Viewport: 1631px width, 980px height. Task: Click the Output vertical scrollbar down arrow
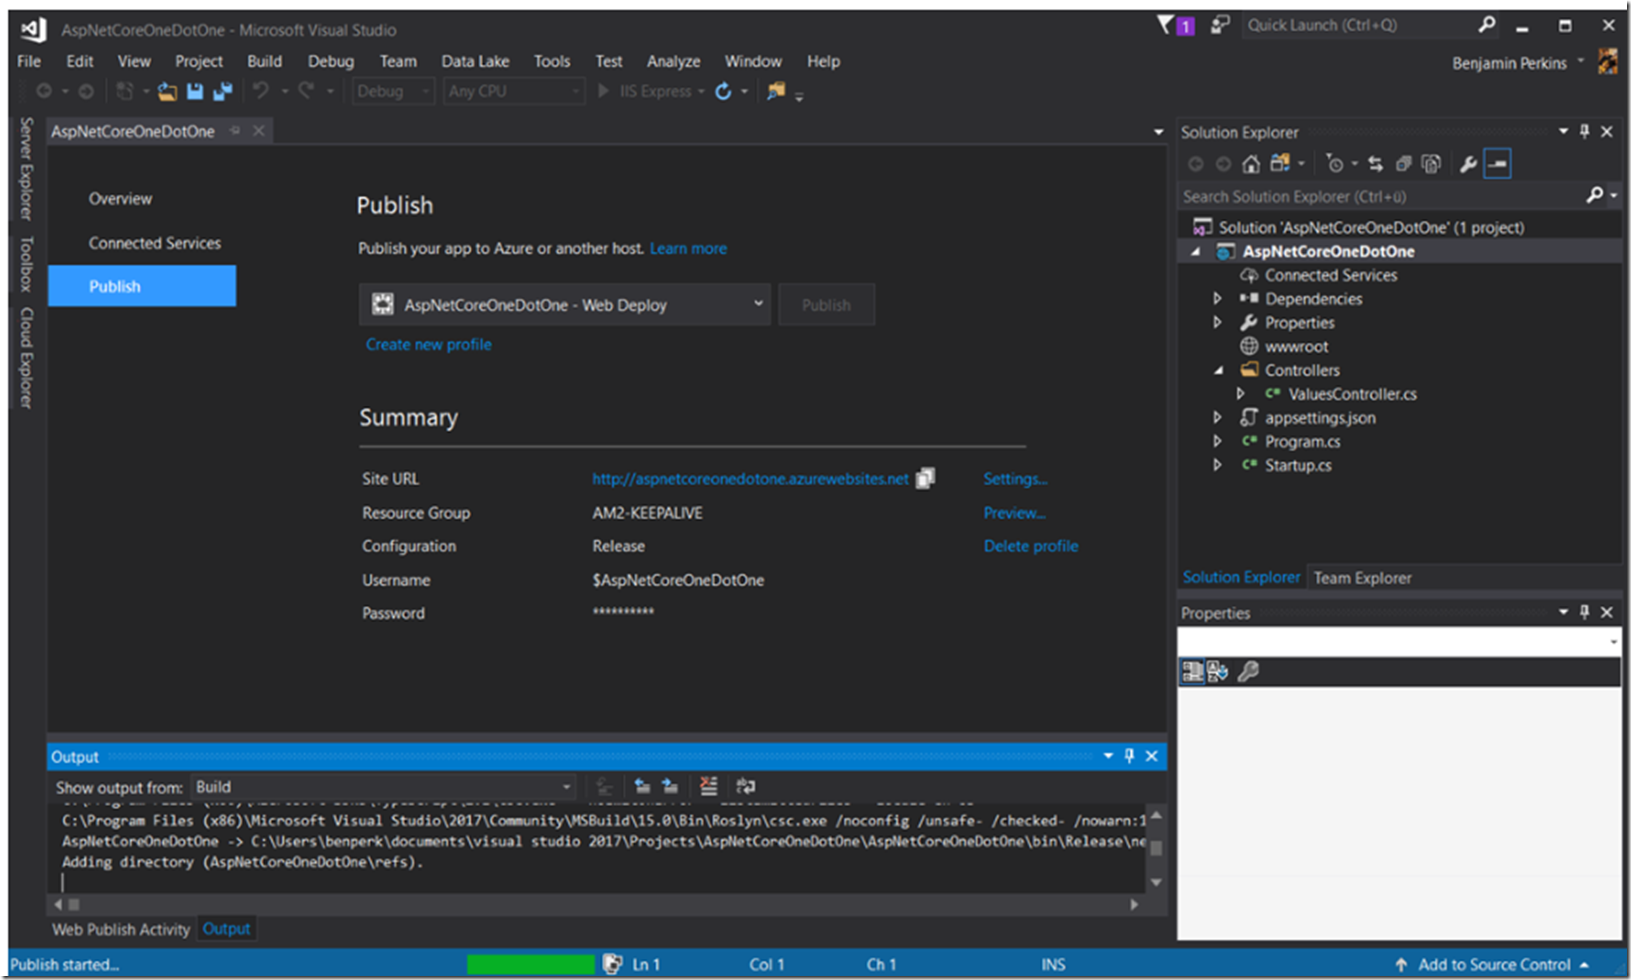point(1156,882)
